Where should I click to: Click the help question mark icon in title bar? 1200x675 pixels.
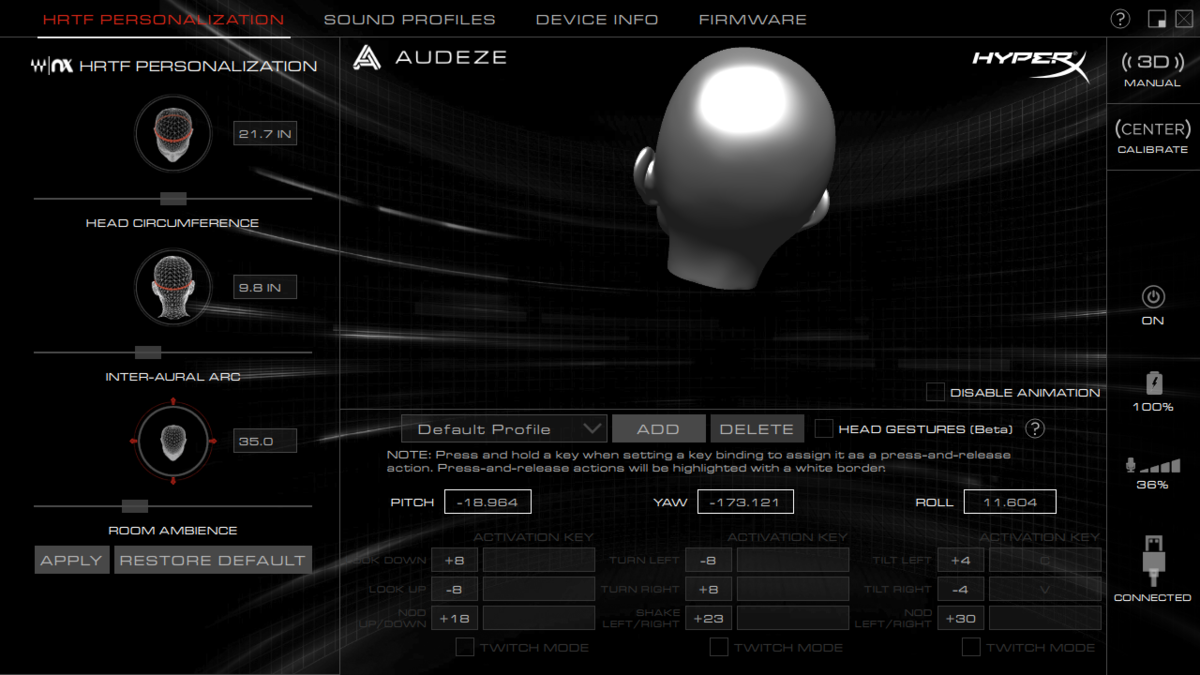point(1121,19)
